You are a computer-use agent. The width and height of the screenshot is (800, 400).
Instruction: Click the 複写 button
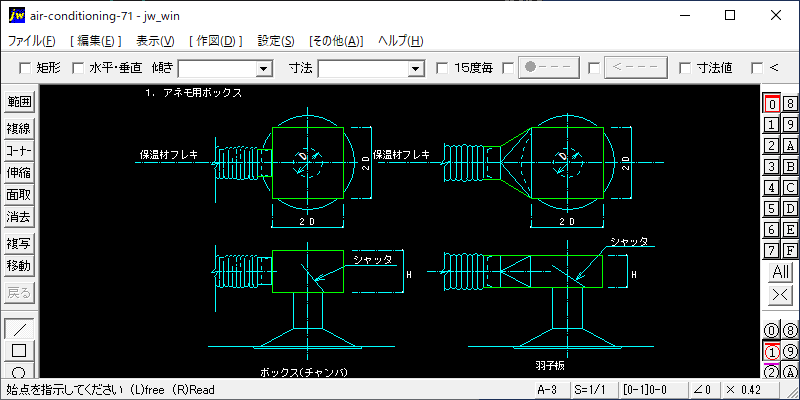point(19,244)
